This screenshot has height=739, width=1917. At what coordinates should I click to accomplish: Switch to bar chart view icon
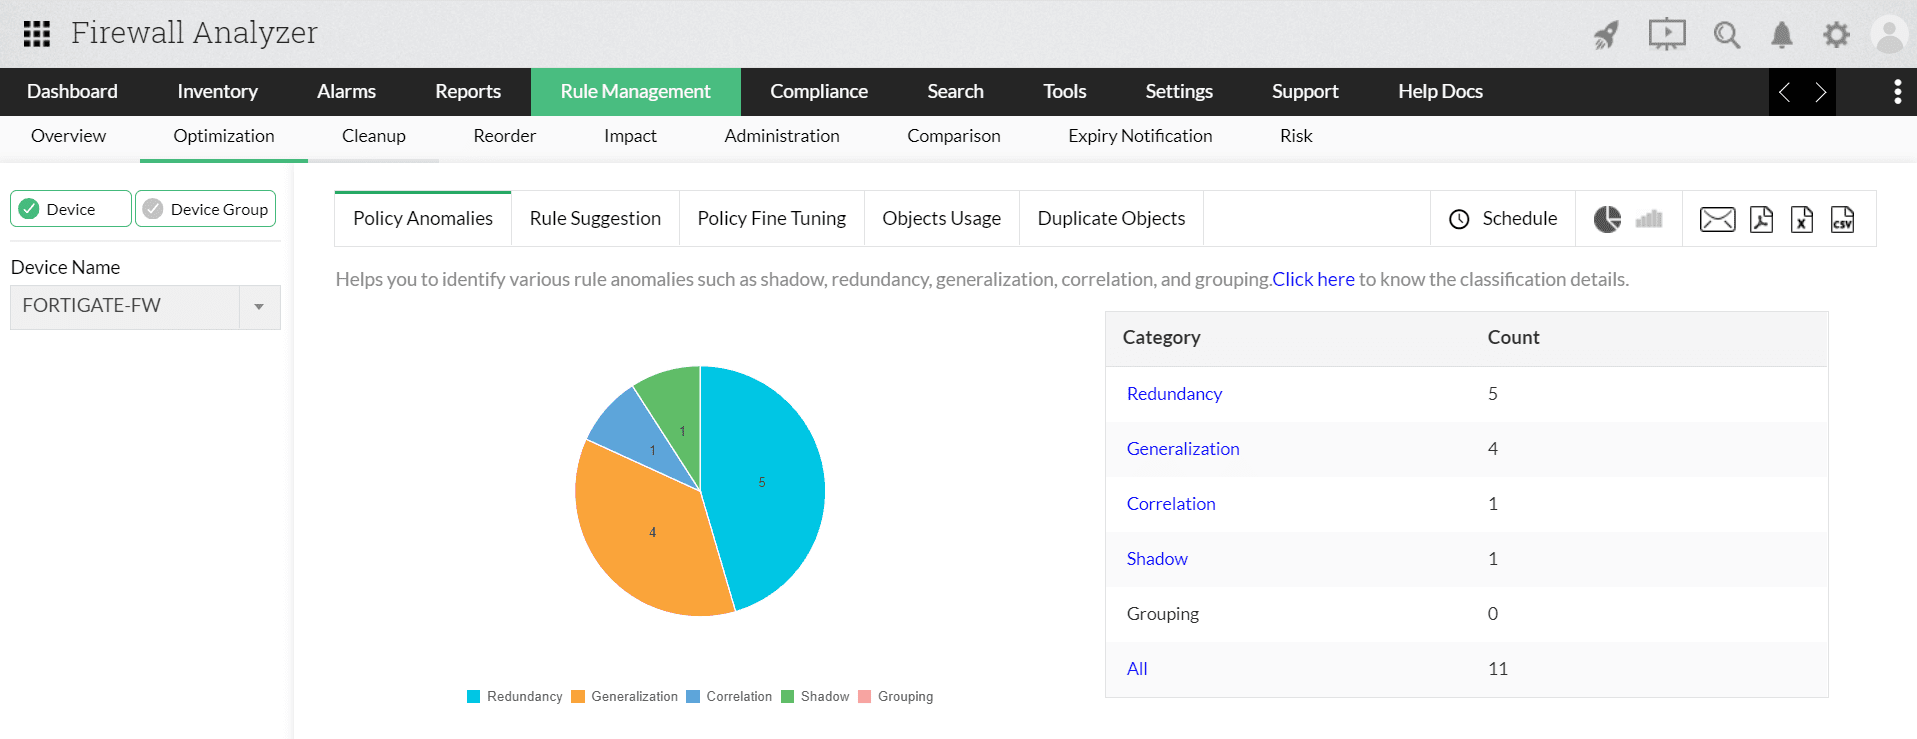(1649, 219)
